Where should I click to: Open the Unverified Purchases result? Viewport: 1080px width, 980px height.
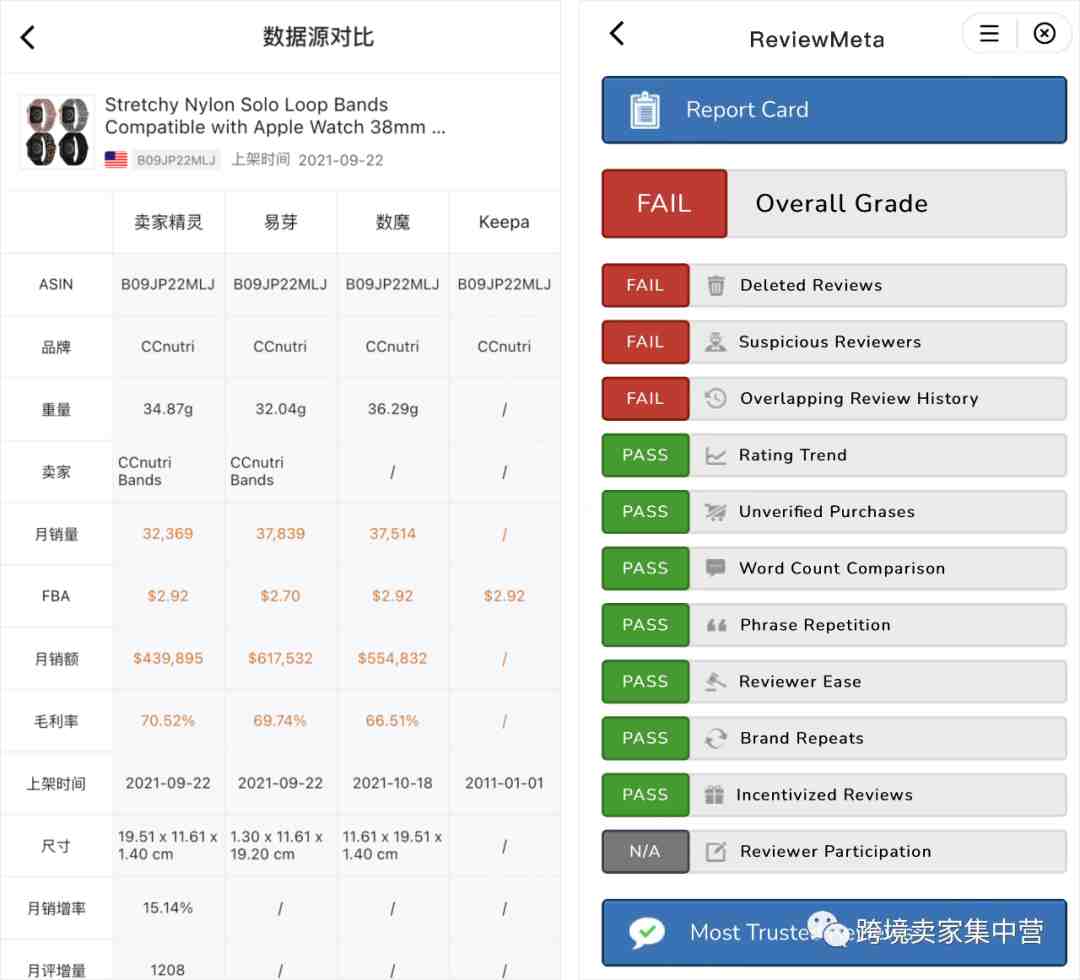pyautogui.click(x=834, y=512)
